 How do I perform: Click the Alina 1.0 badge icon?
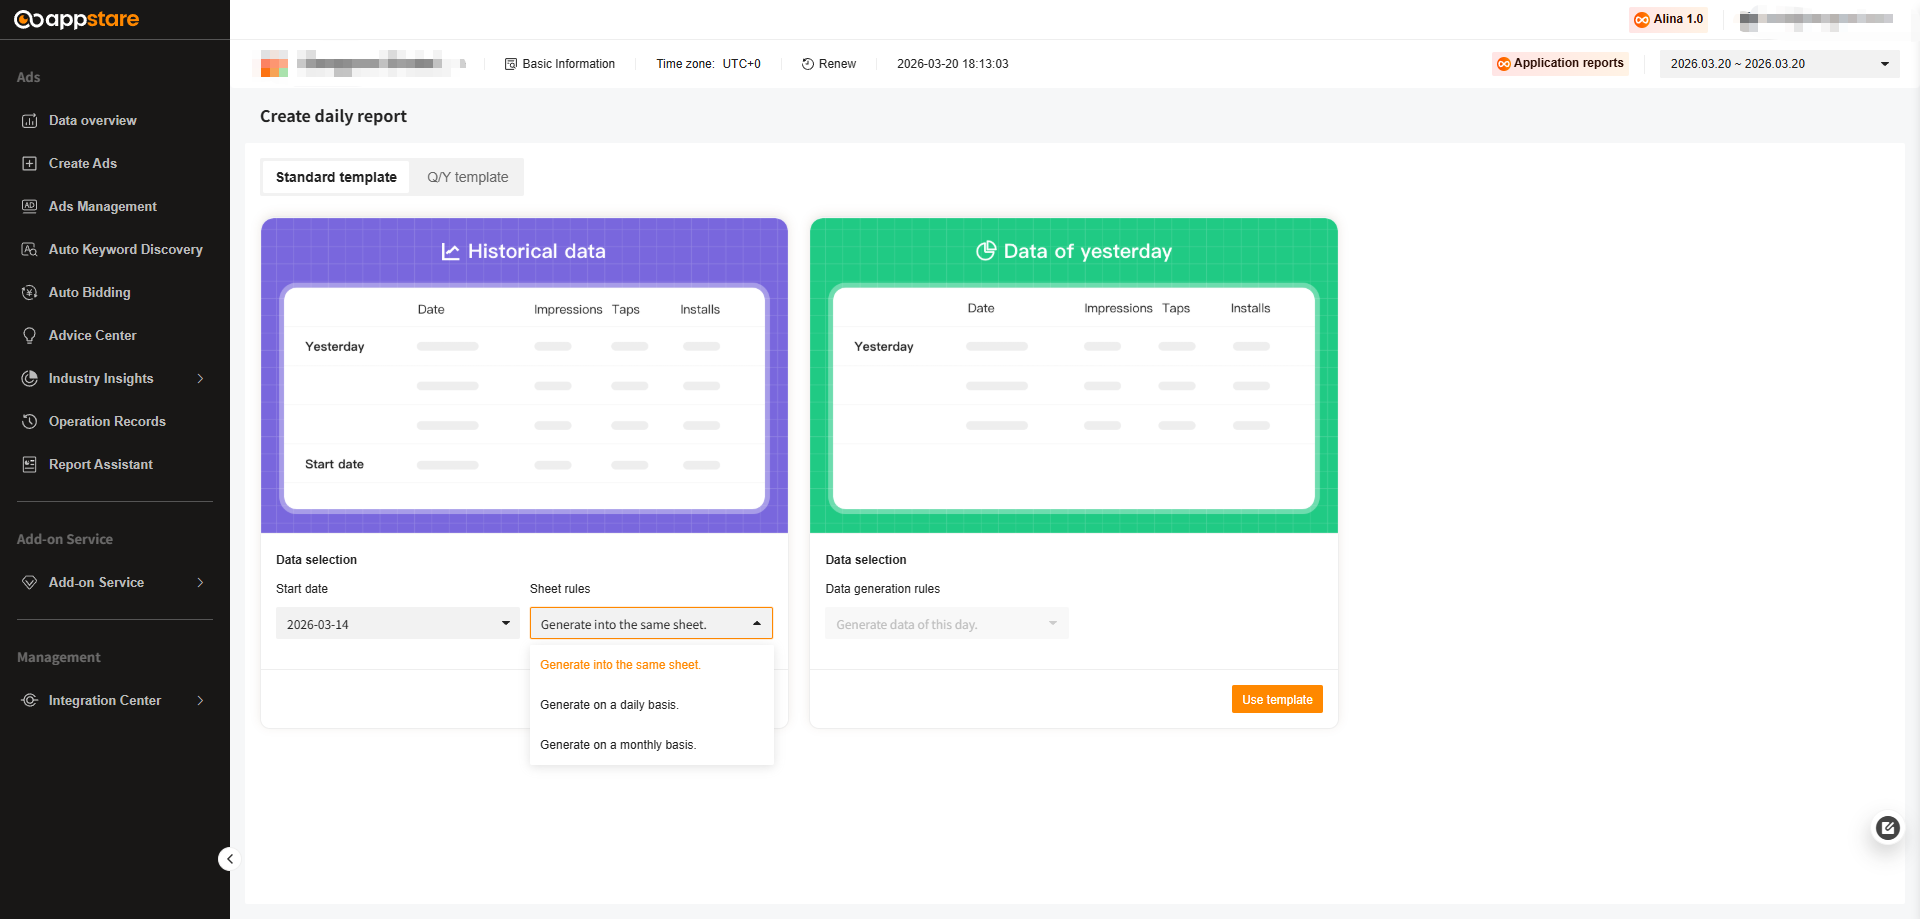click(1642, 19)
